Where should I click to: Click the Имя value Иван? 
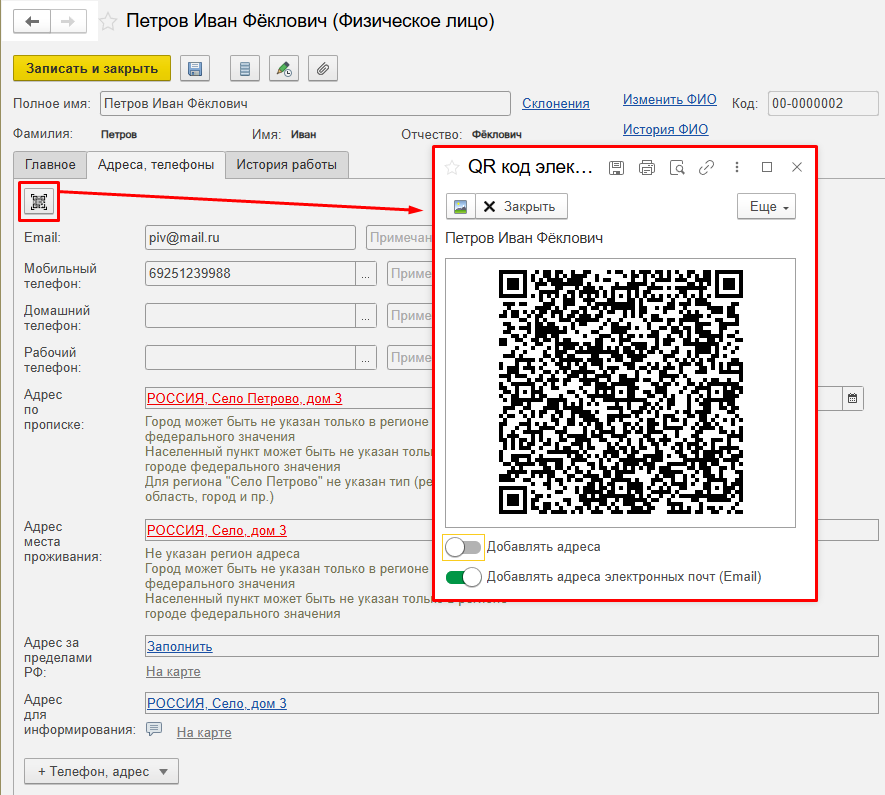pos(303,135)
